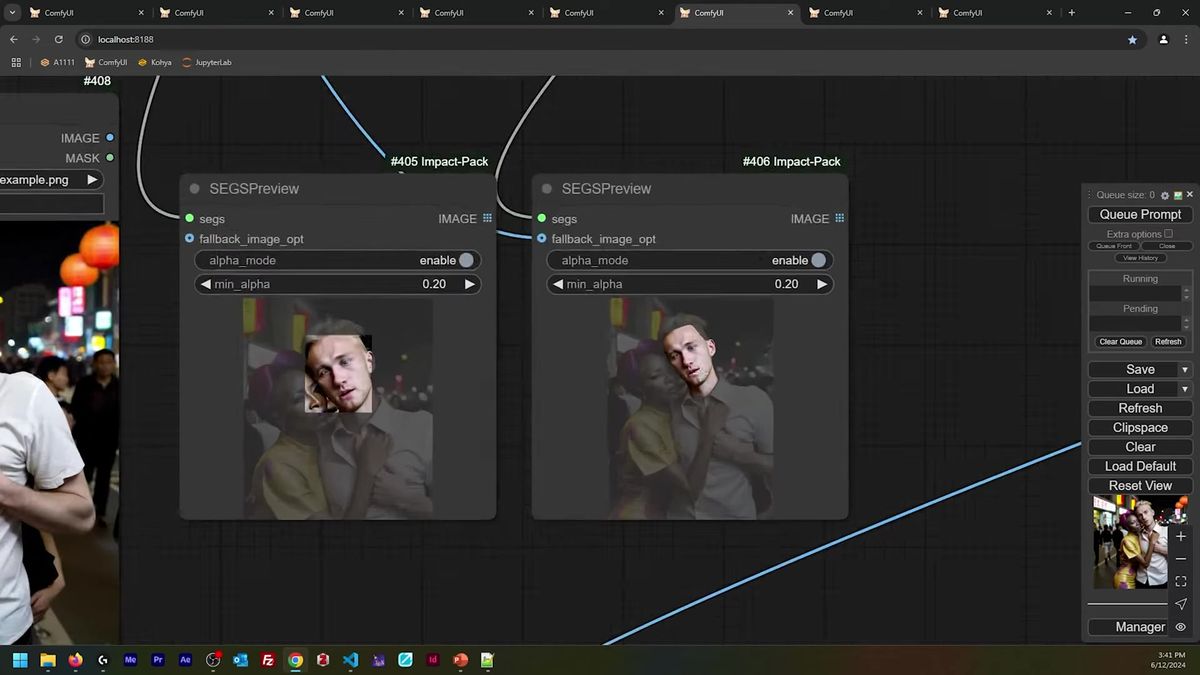
Task: Close the queue panel with X
Action: coord(1190,195)
